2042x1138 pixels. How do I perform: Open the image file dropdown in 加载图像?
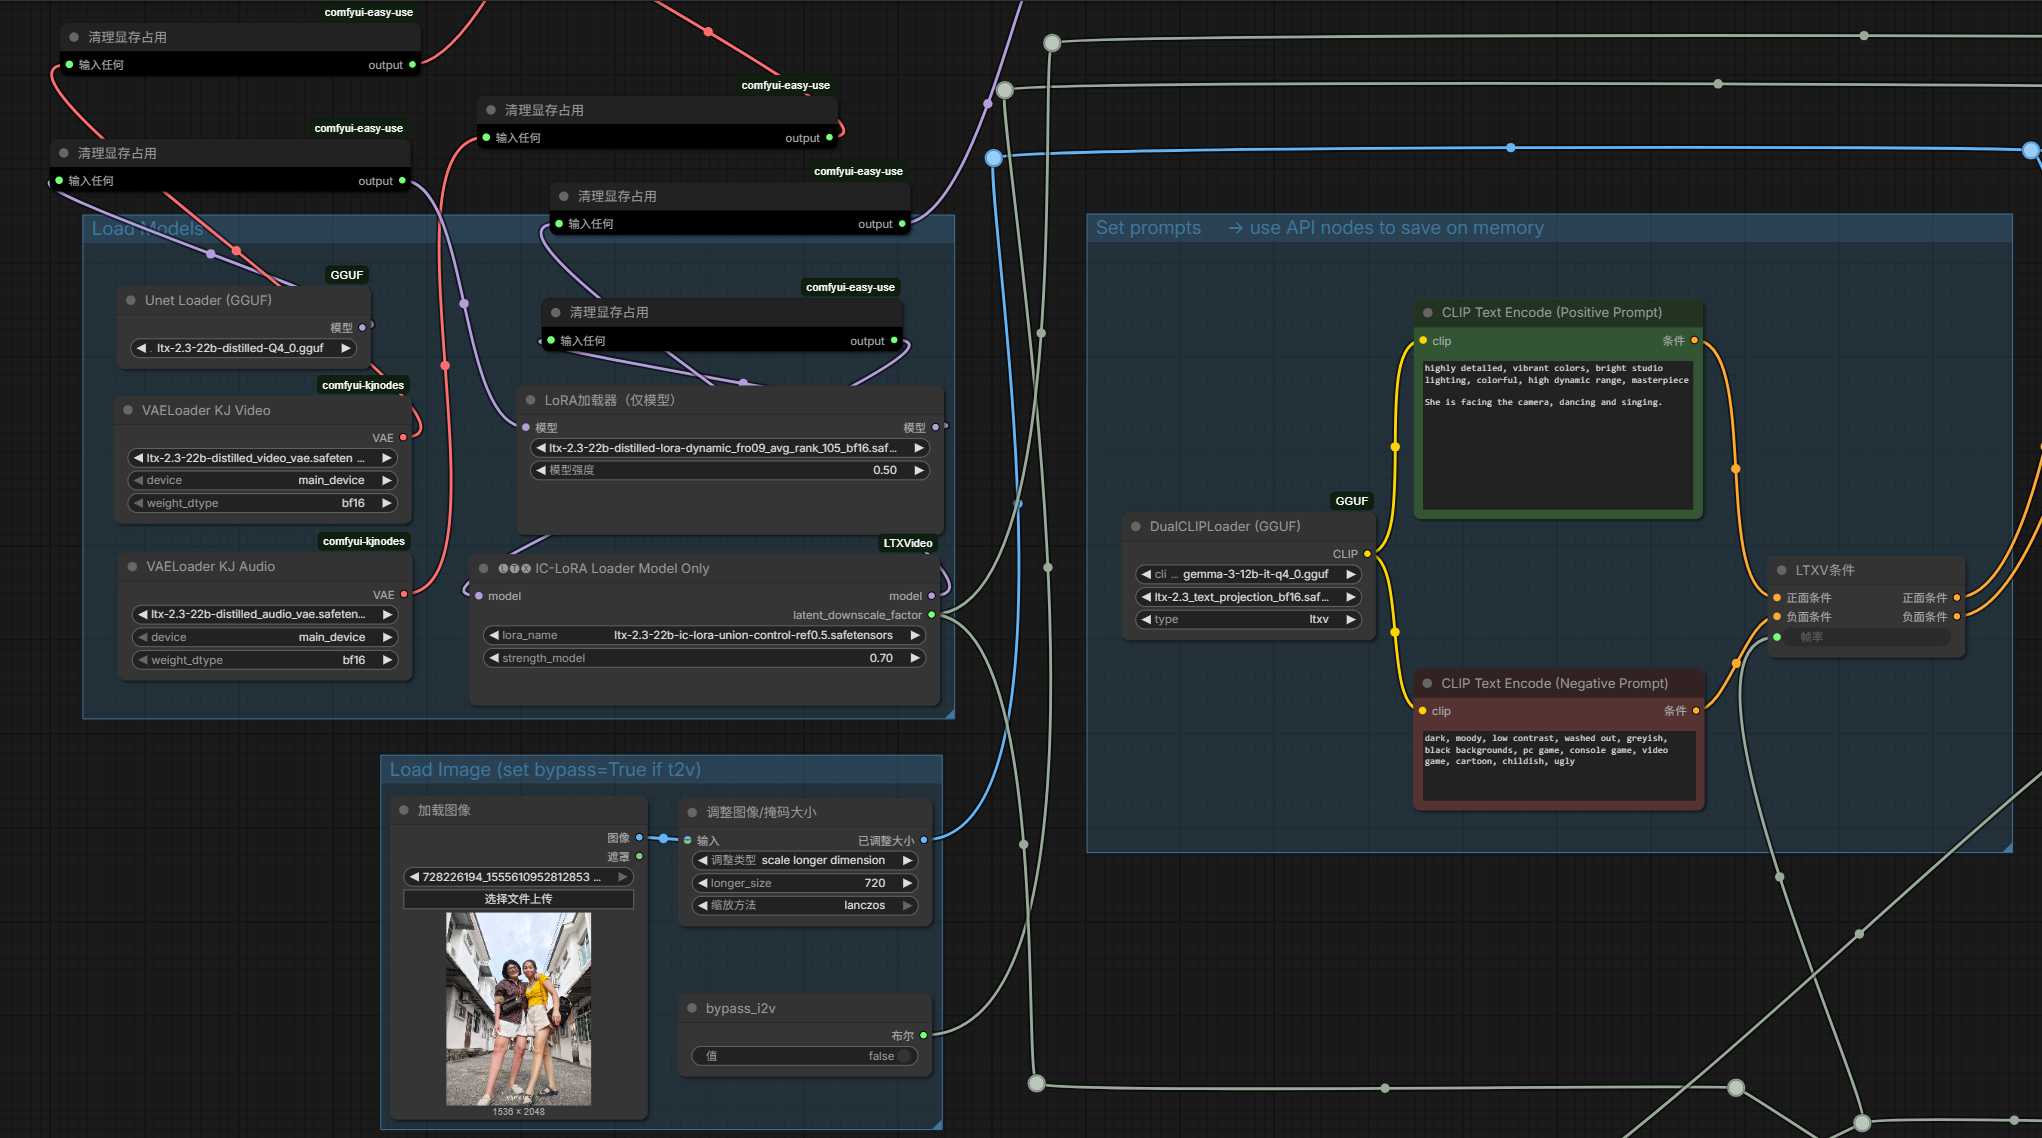pyautogui.click(x=519, y=877)
